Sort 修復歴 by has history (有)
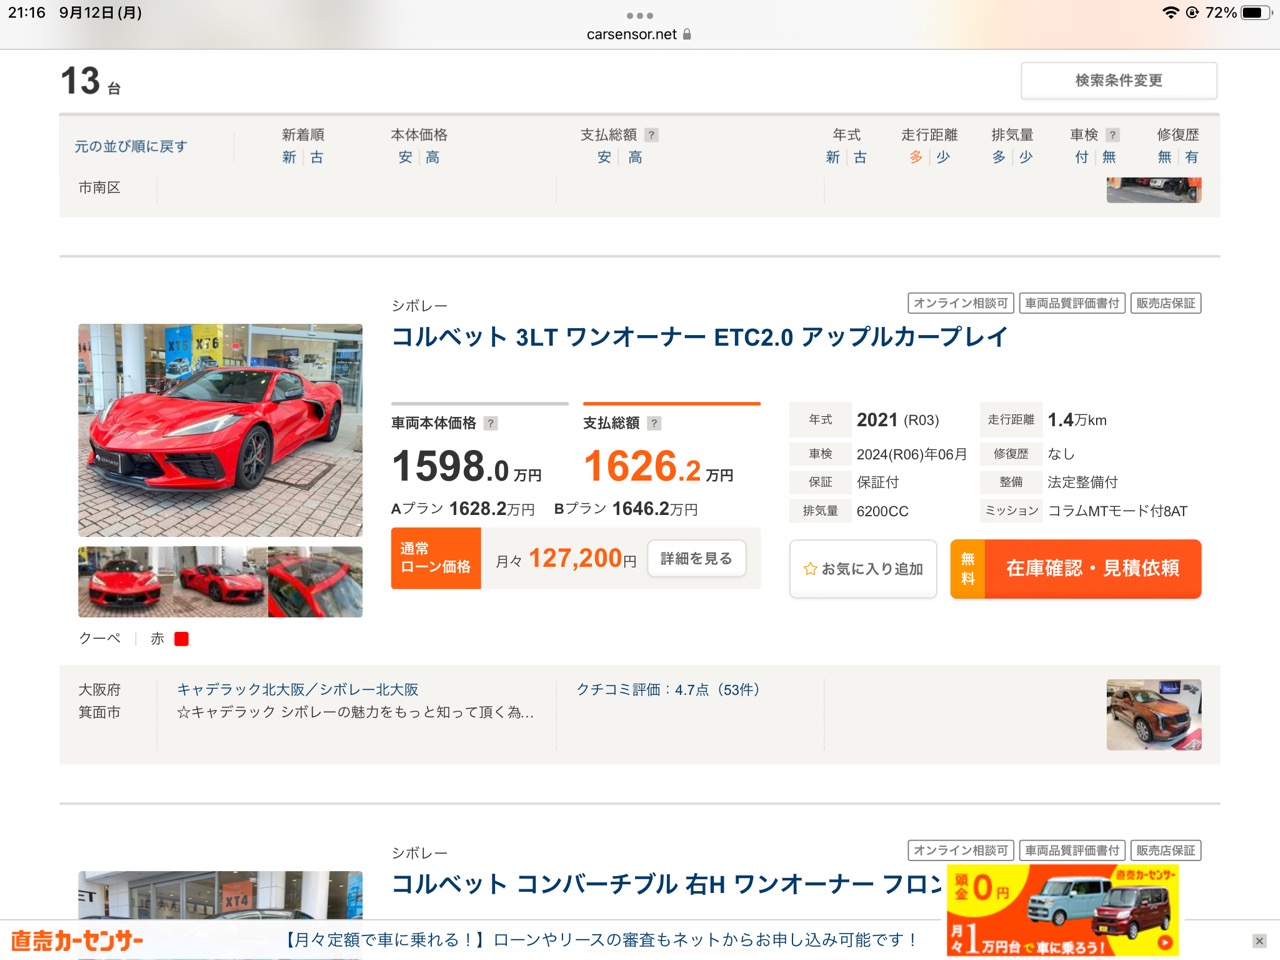Image resolution: width=1280 pixels, height=960 pixels. (x=1191, y=157)
